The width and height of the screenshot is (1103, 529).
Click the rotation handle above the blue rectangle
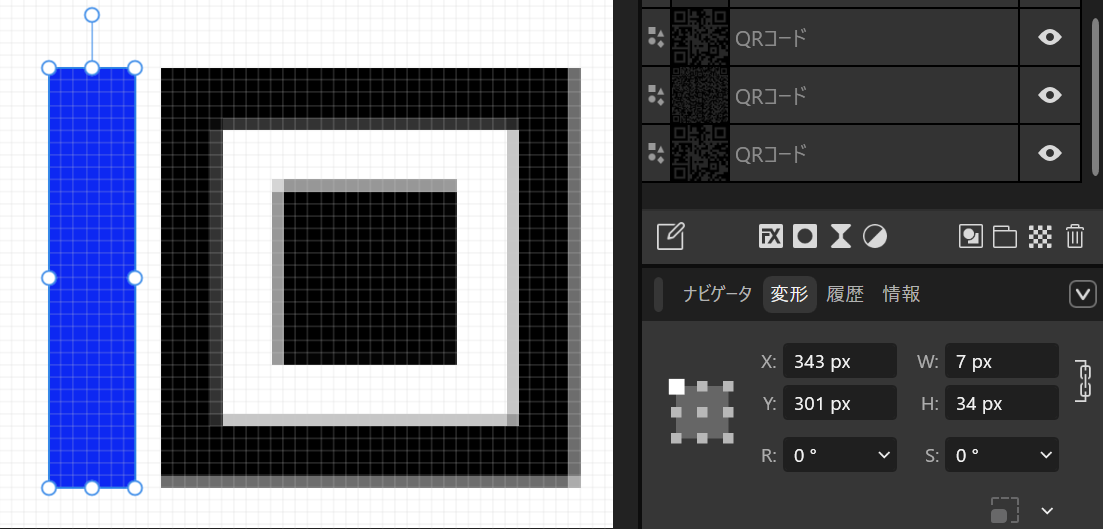tap(91, 15)
